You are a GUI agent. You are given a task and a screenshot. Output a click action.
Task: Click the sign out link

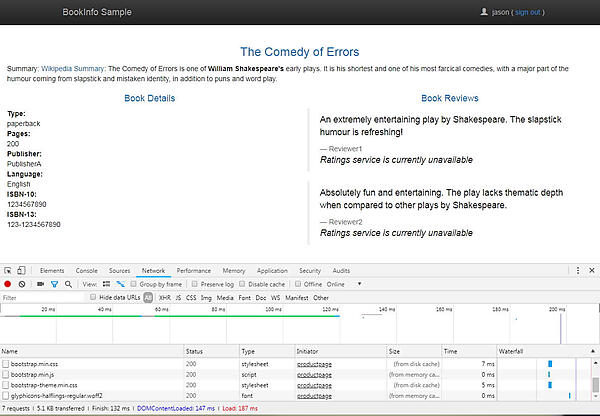coord(526,12)
